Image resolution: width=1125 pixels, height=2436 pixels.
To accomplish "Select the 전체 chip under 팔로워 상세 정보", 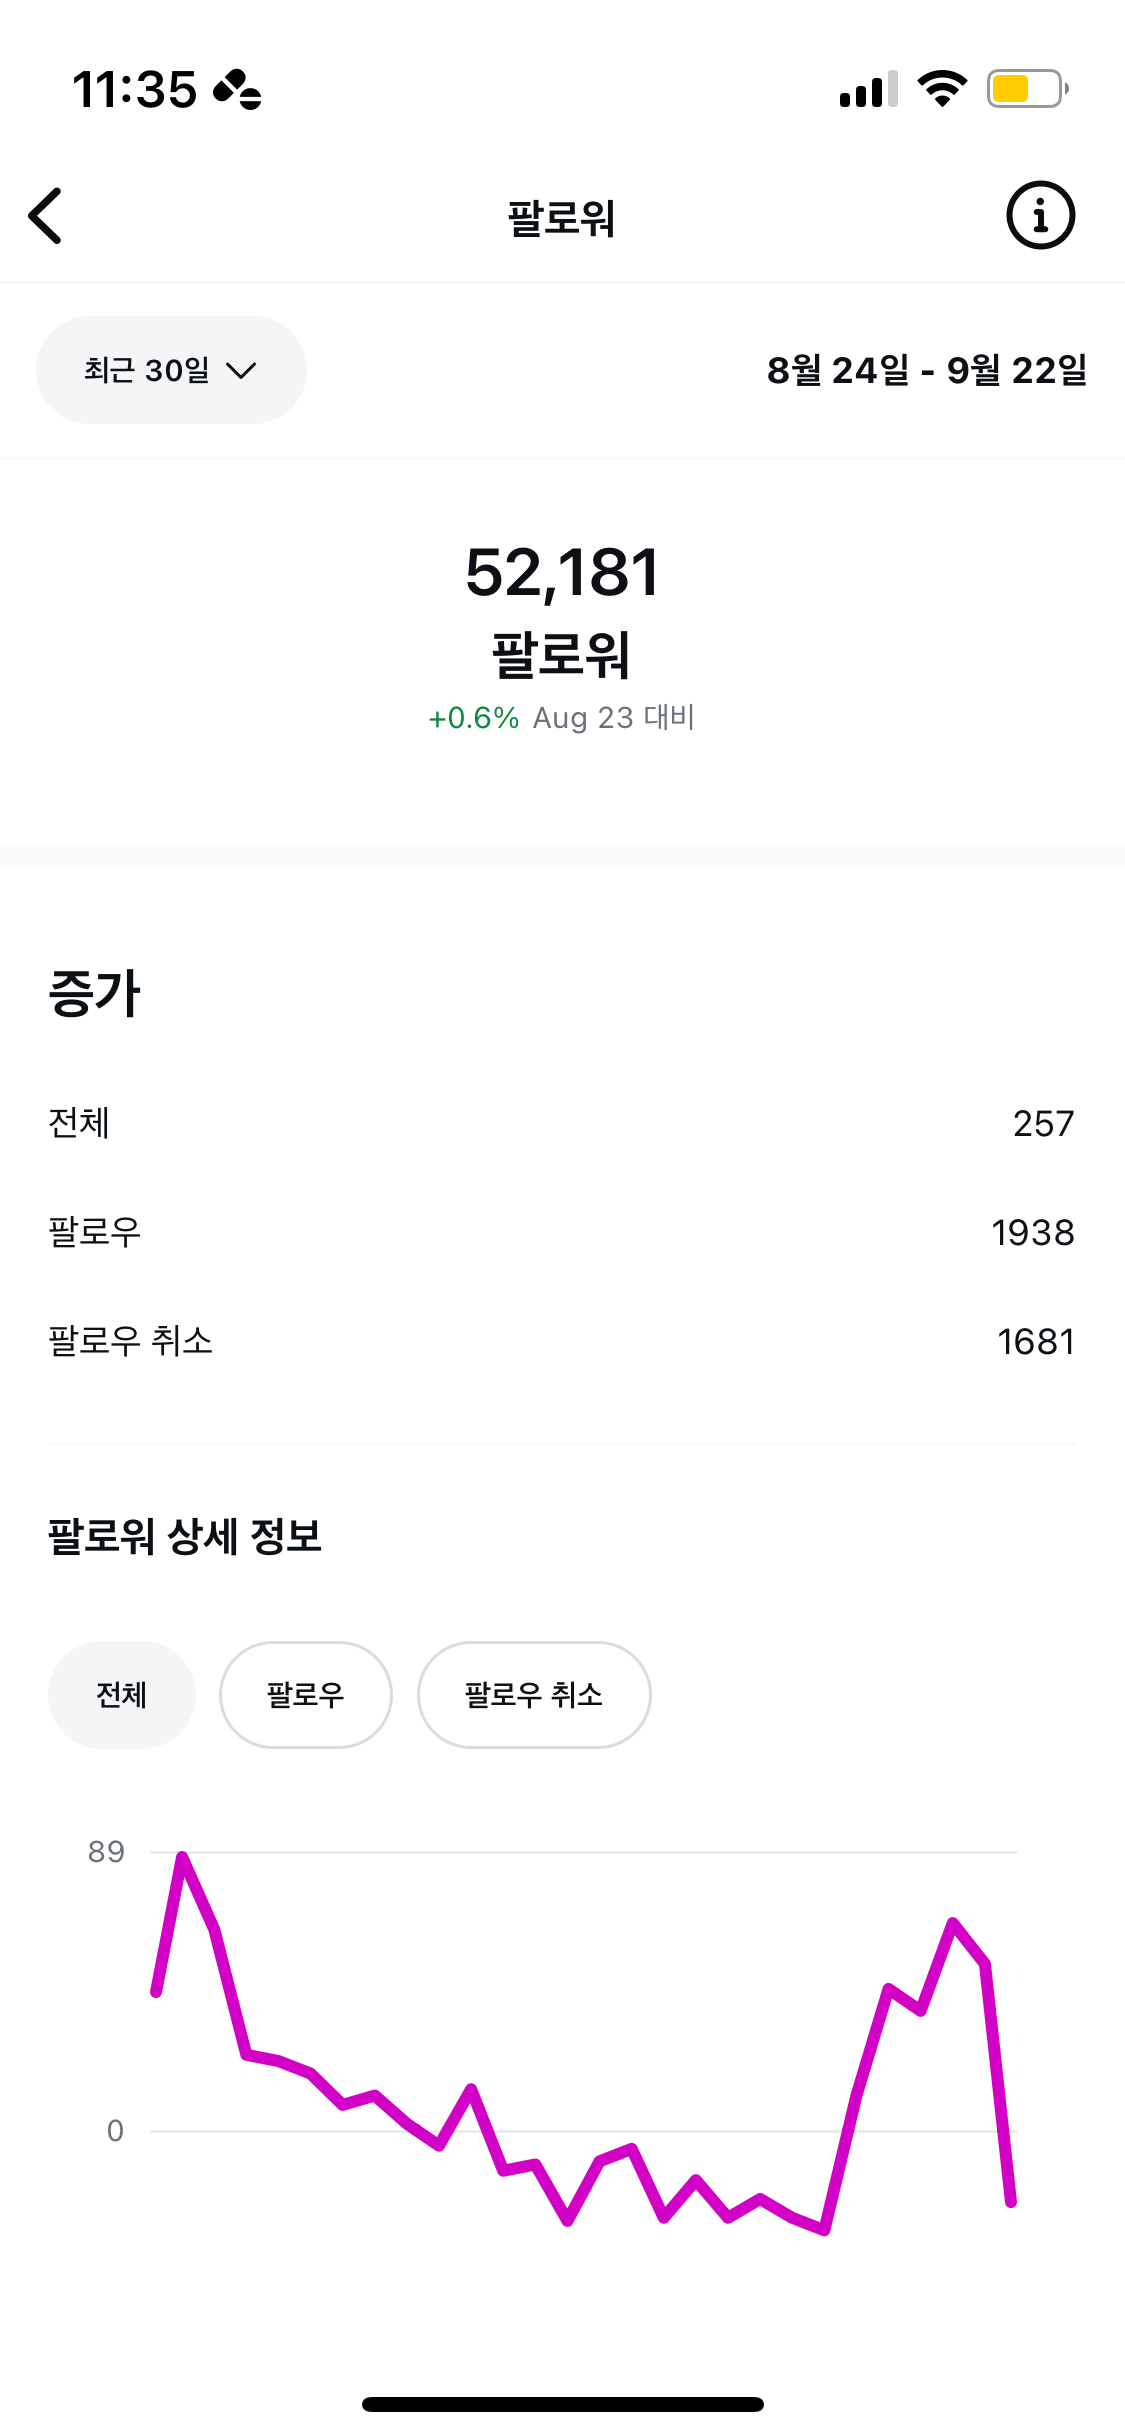I will [122, 1695].
